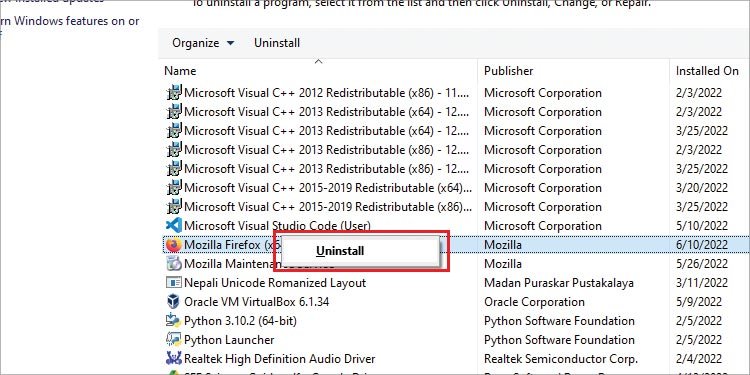
Task: Toggle sort order via arrow above Name
Action: (x=319, y=61)
